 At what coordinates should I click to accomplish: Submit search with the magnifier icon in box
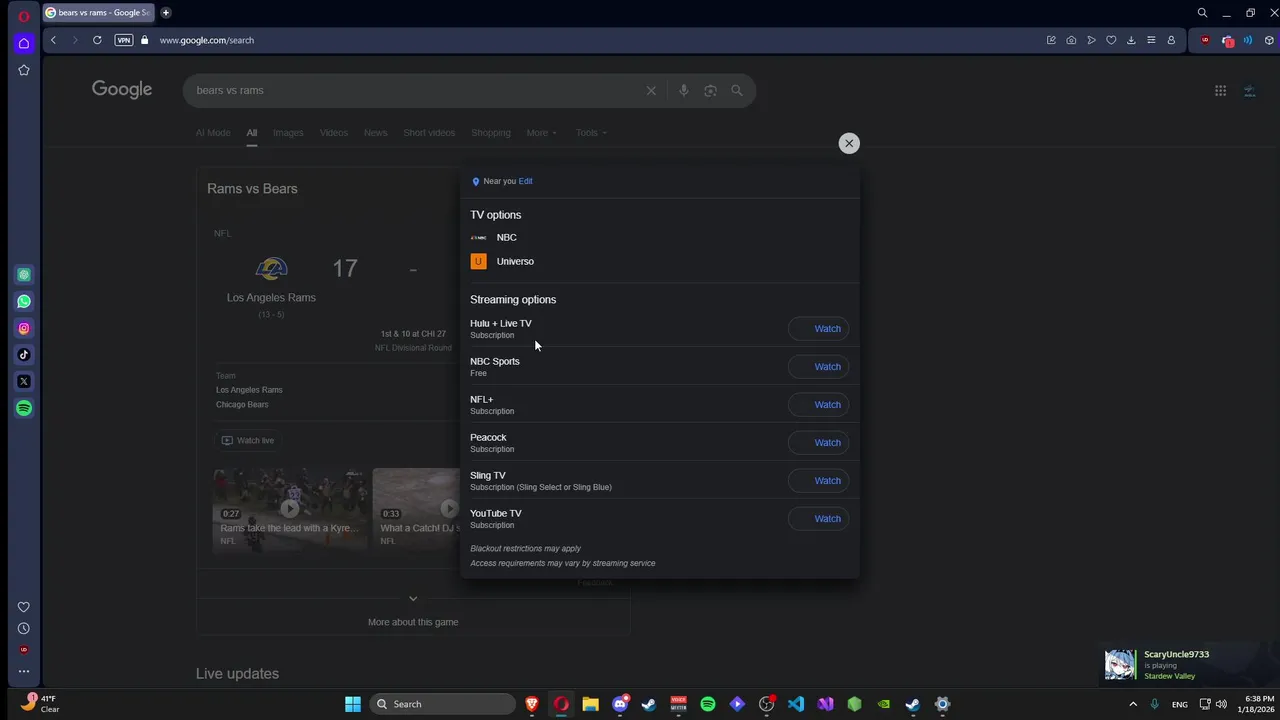click(737, 90)
